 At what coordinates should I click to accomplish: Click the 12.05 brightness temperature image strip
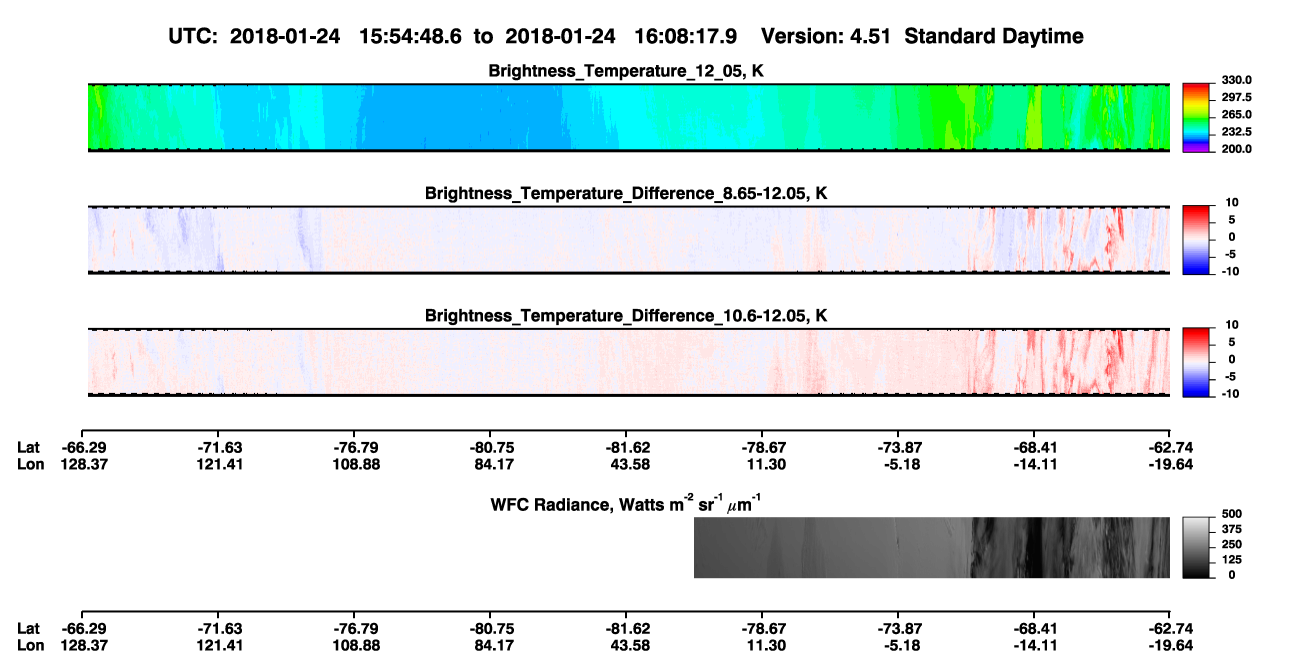pos(629,118)
